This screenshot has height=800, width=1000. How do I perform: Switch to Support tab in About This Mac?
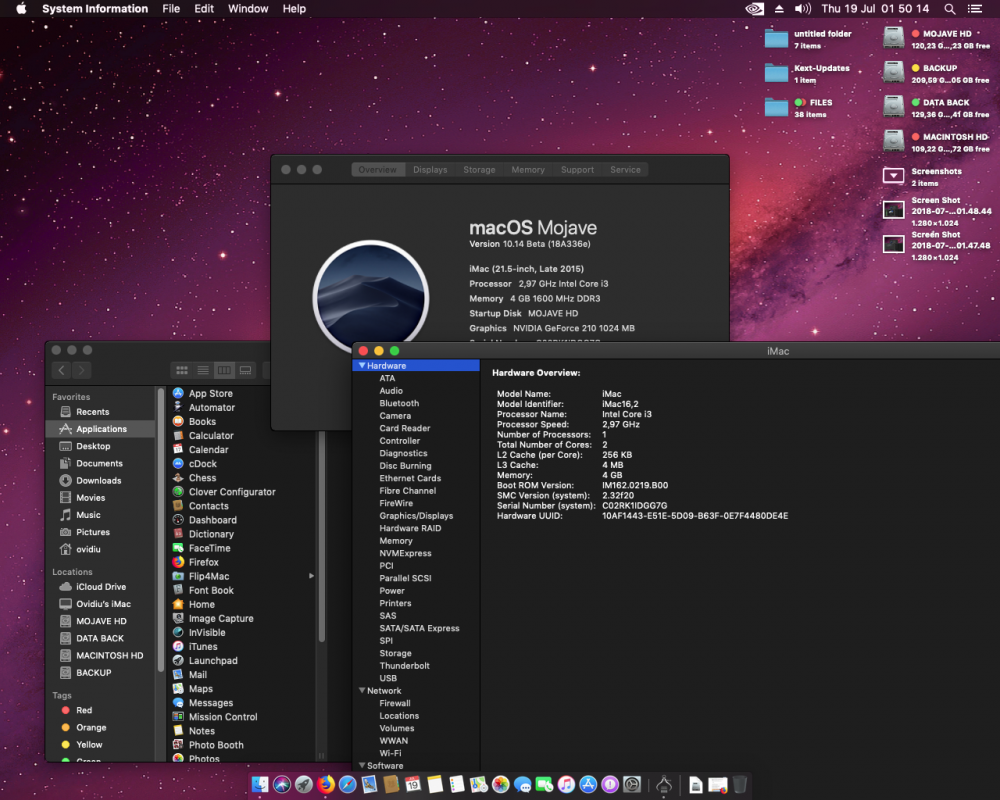click(x=577, y=170)
